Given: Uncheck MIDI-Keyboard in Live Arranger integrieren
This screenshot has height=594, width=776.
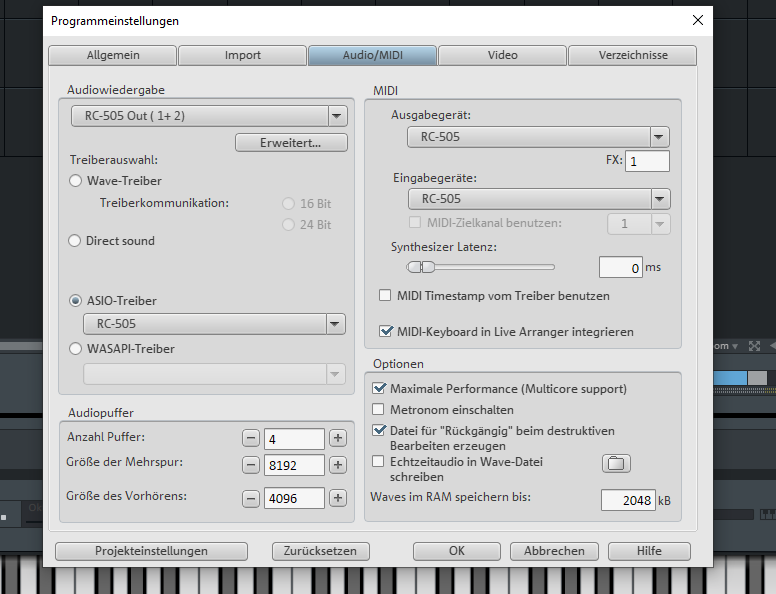Looking at the screenshot, I should 386,331.
